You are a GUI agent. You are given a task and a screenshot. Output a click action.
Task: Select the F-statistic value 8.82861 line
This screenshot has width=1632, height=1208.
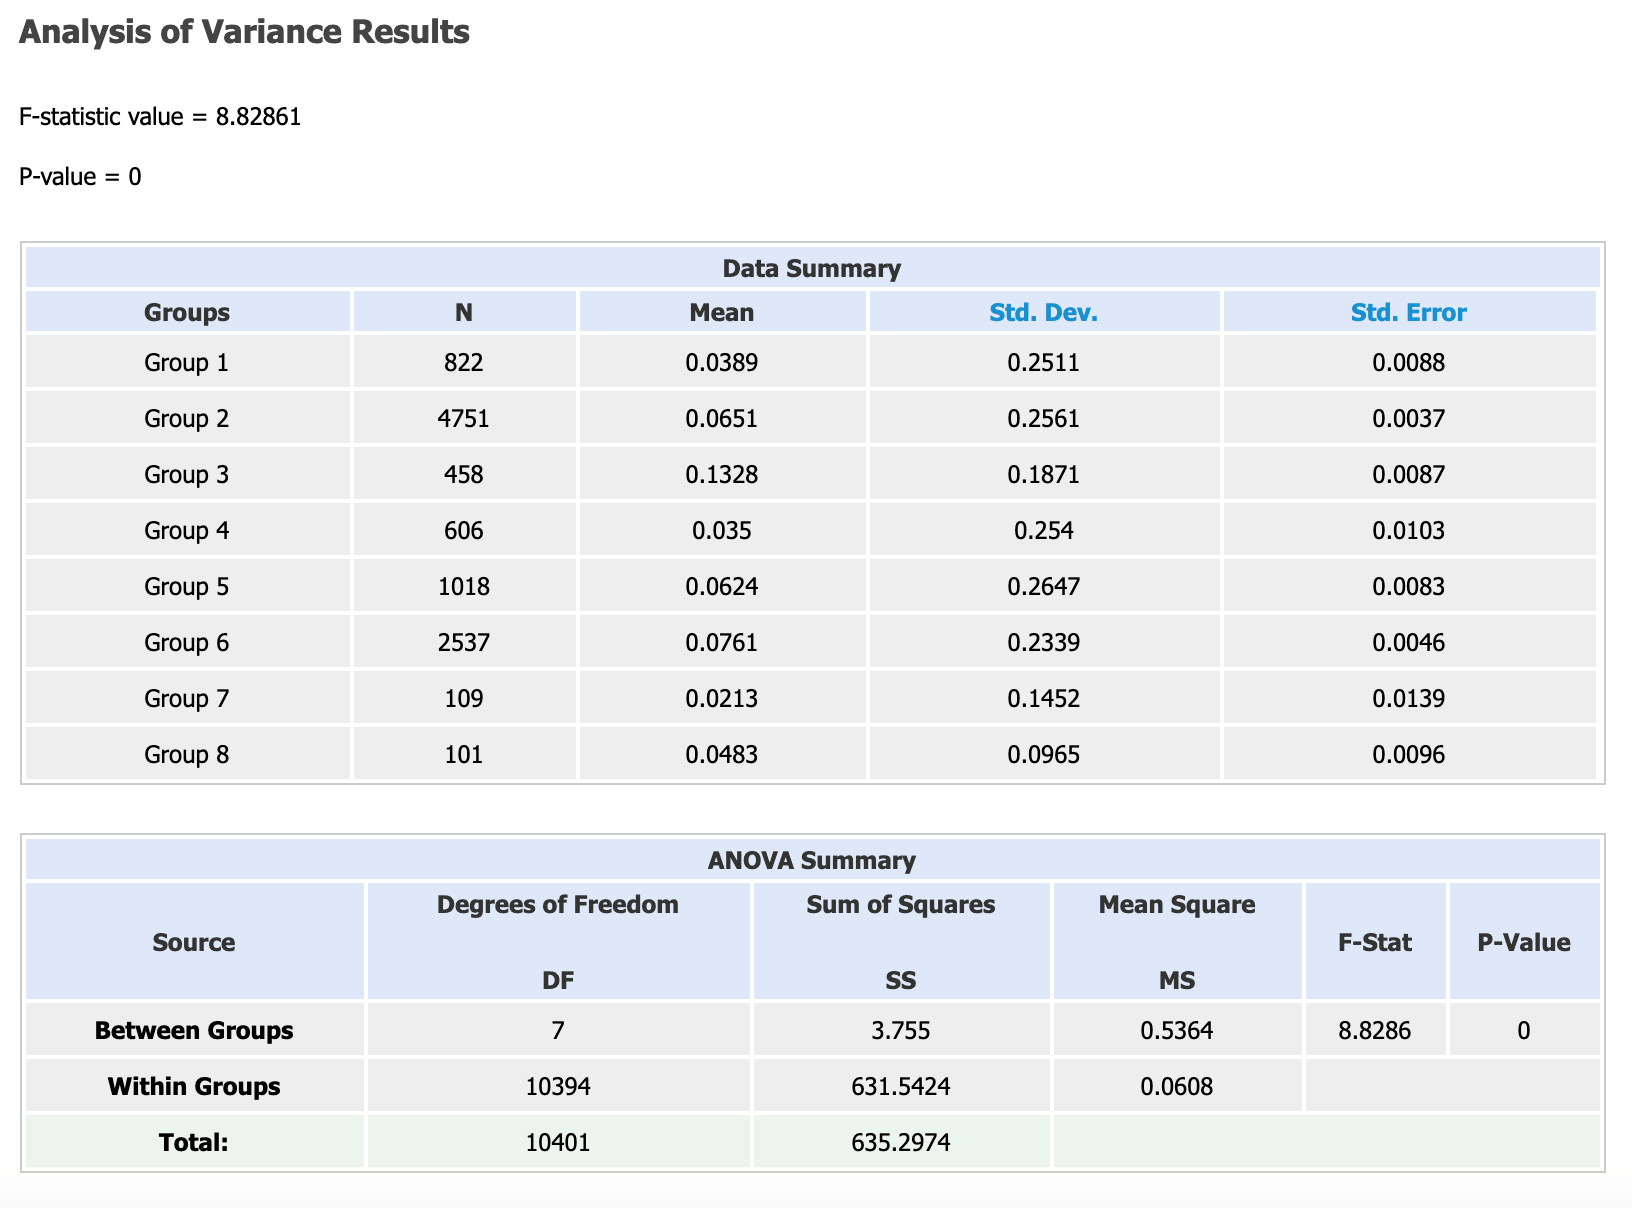[x=160, y=117]
